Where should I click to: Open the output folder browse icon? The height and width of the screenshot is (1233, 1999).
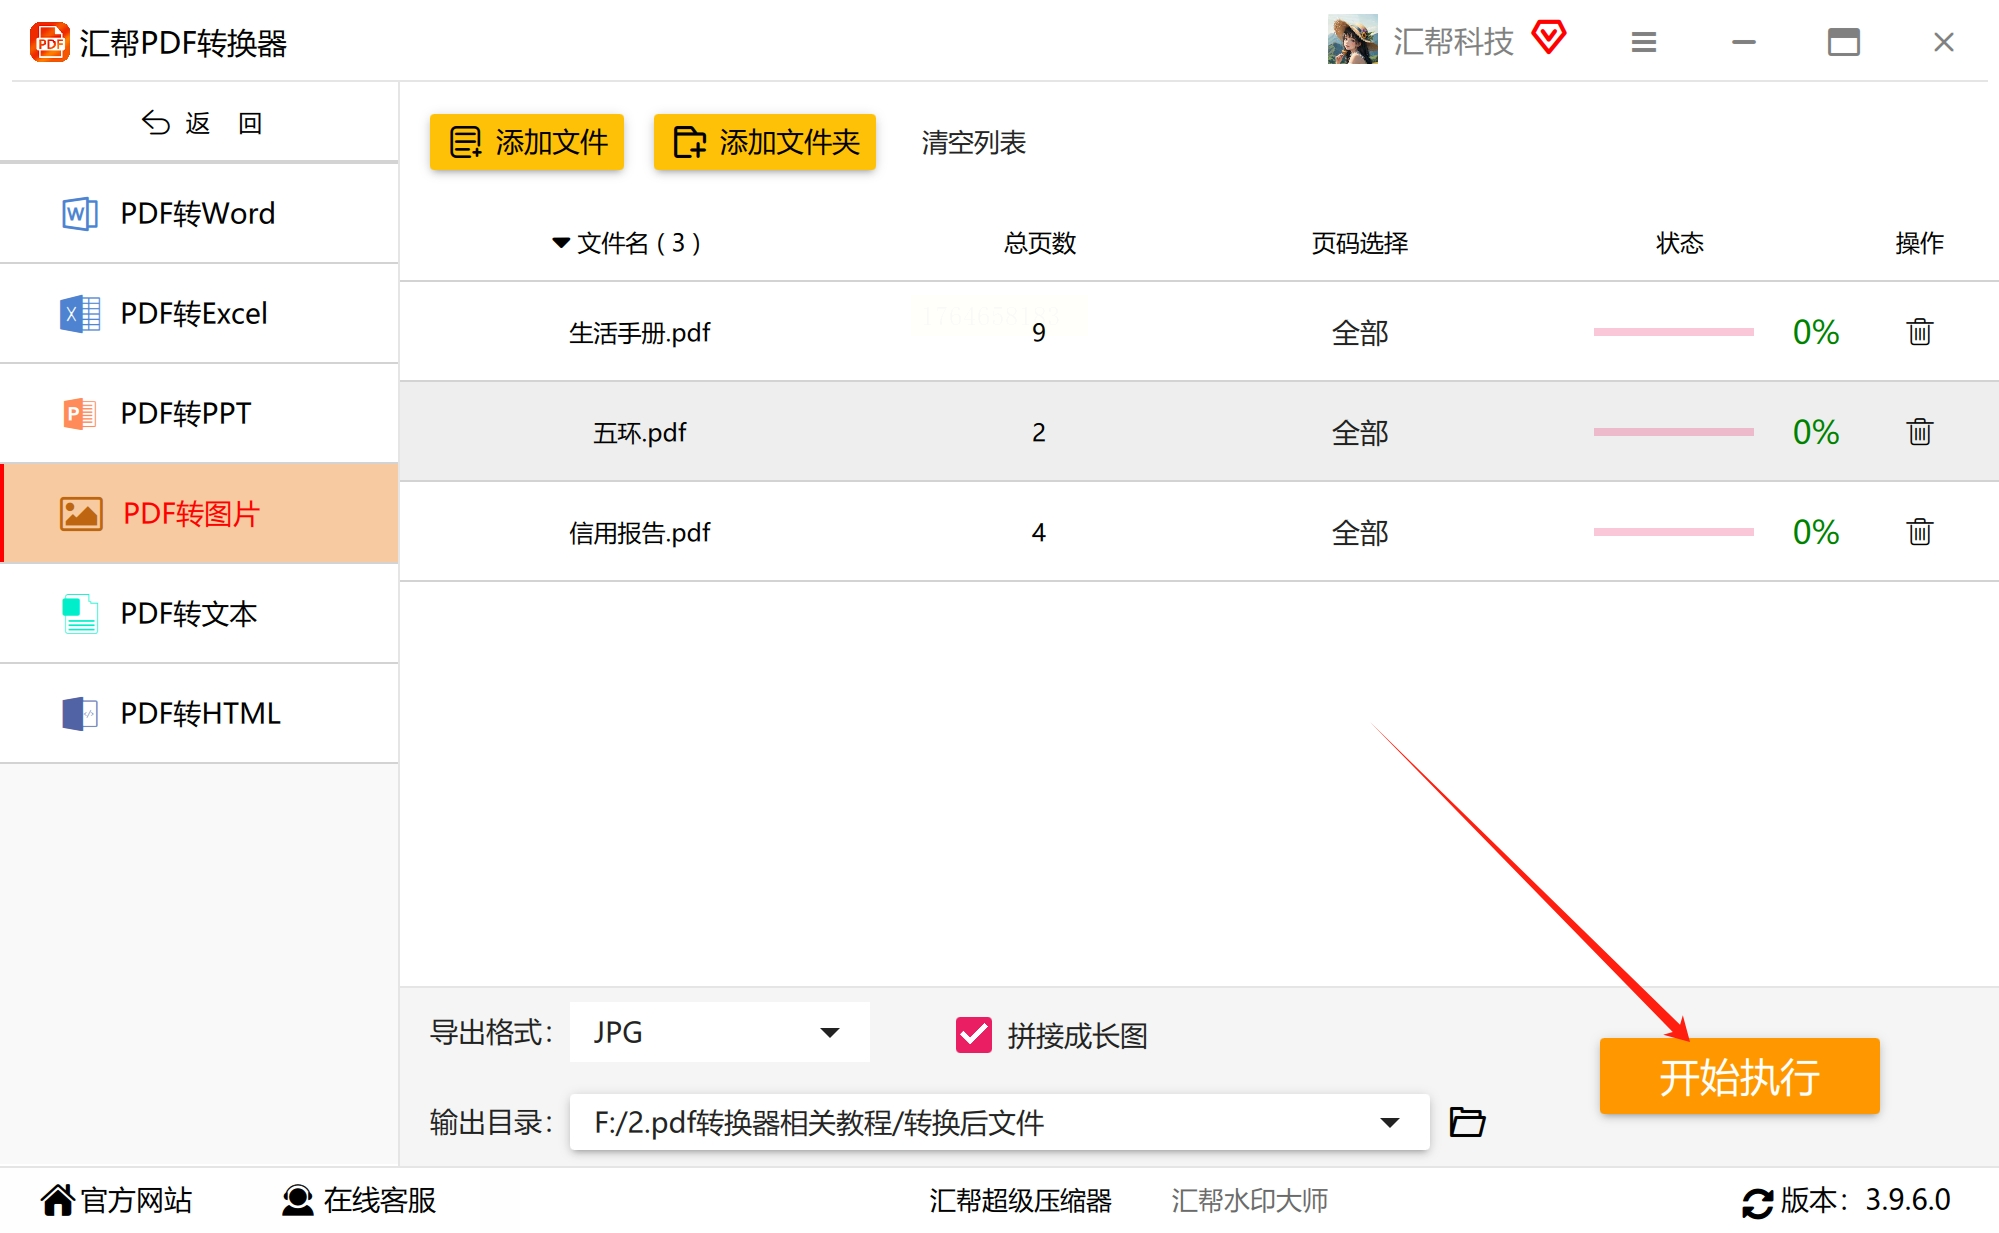[1466, 1122]
